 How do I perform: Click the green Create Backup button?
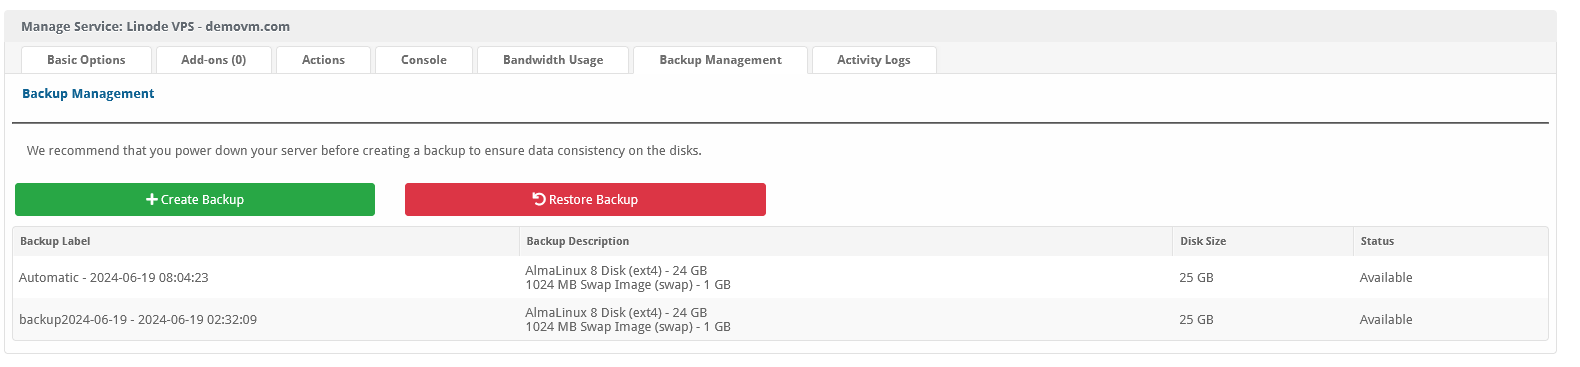coord(195,199)
